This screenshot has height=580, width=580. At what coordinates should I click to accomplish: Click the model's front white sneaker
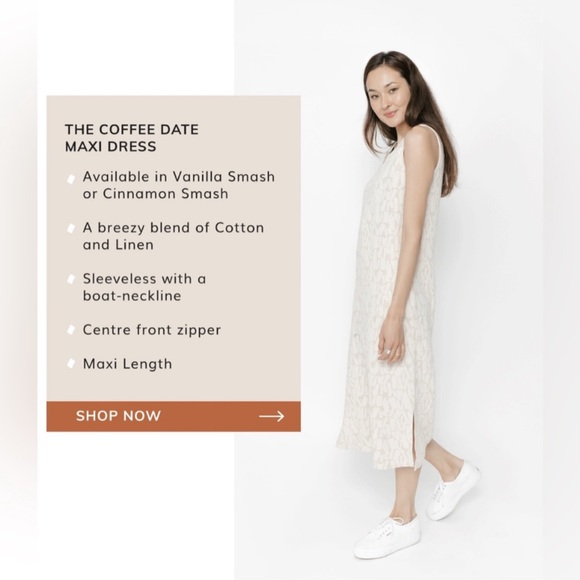point(387,536)
